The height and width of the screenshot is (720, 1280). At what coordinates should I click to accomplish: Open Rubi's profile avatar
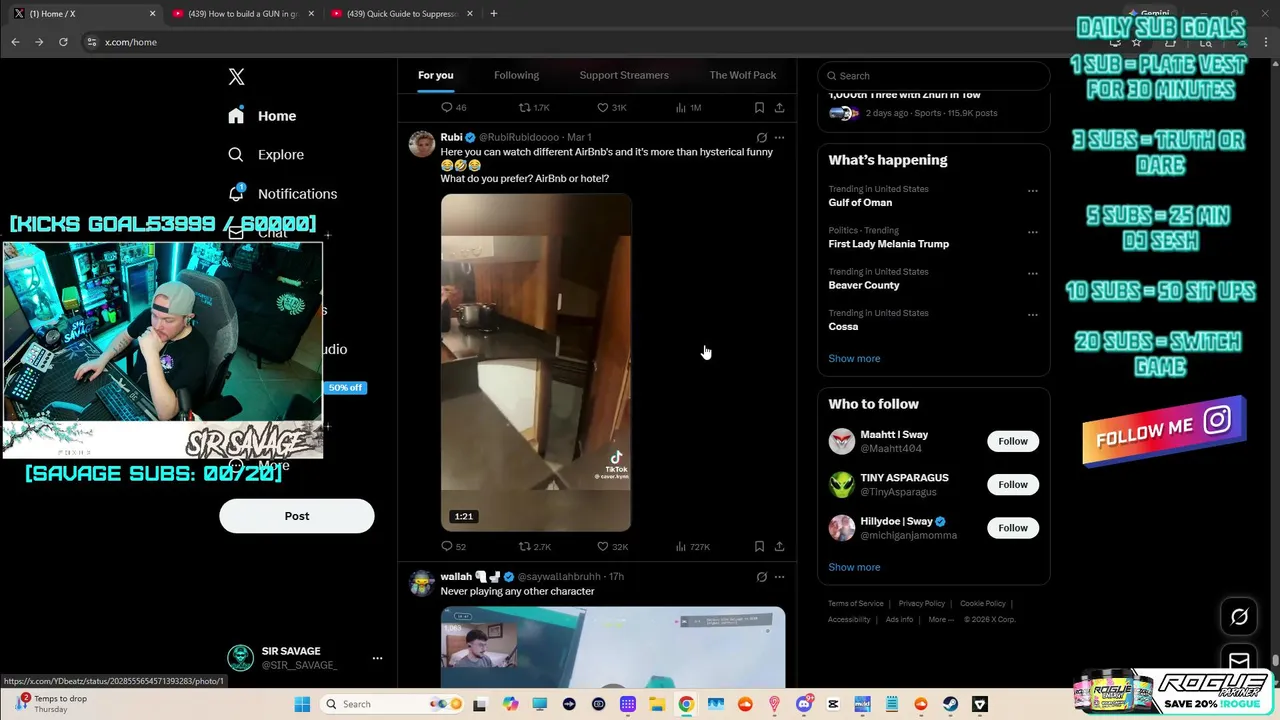click(x=422, y=143)
